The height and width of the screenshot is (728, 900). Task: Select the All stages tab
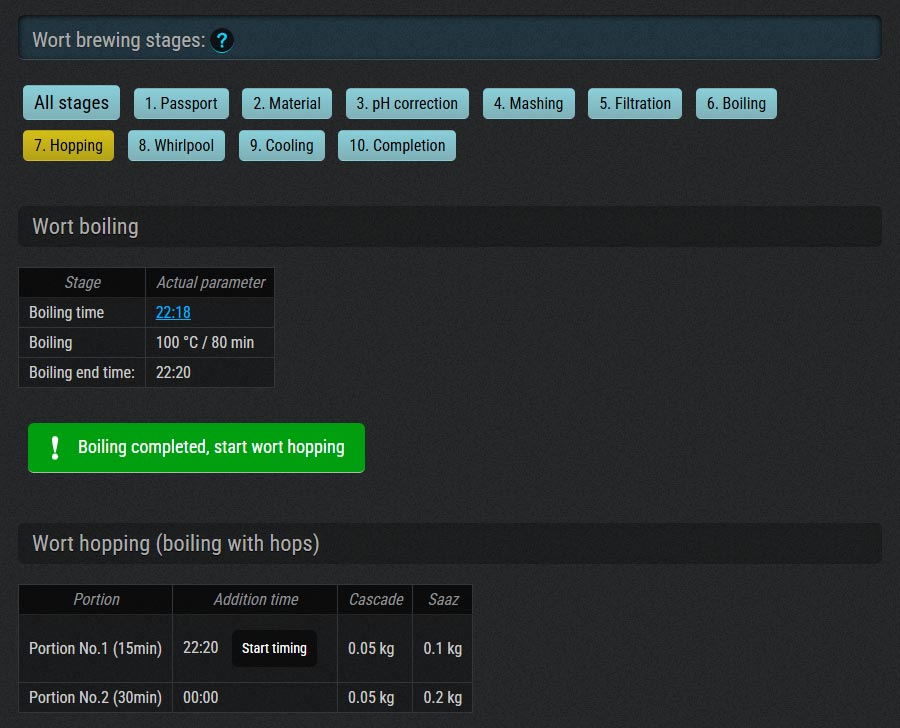pyautogui.click(x=71, y=102)
